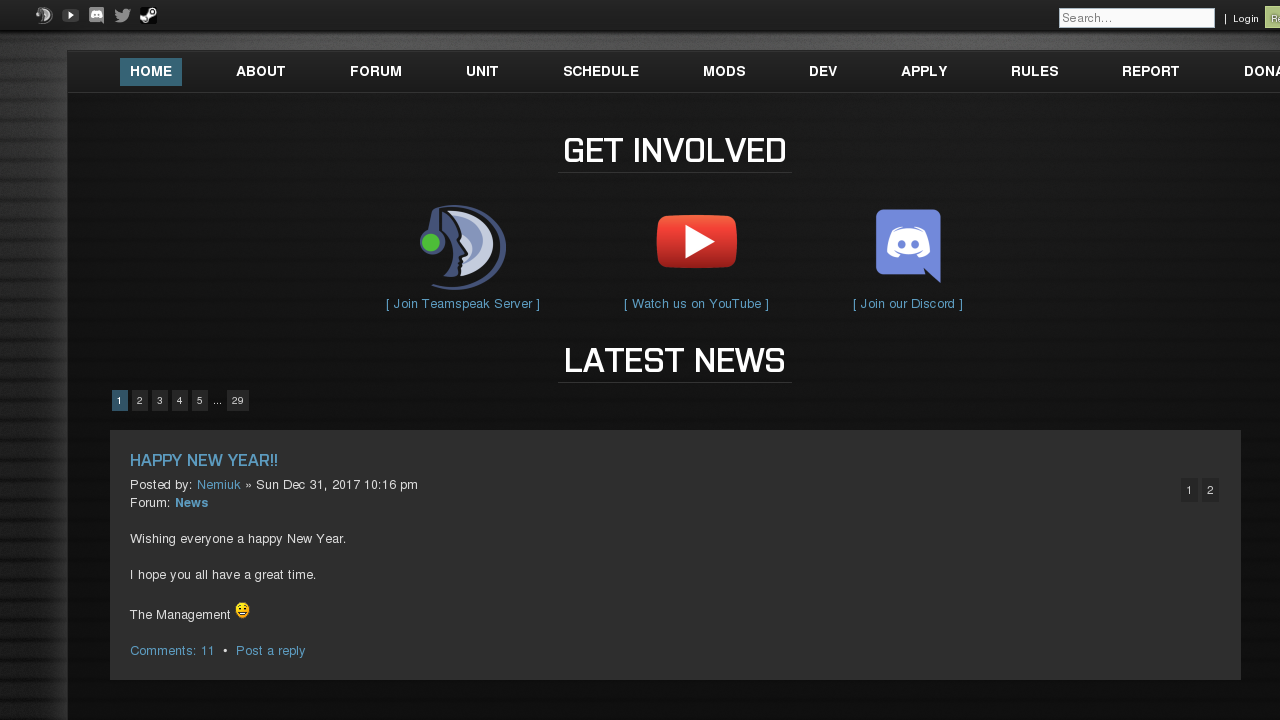Click the large Discord logo

coord(908,246)
